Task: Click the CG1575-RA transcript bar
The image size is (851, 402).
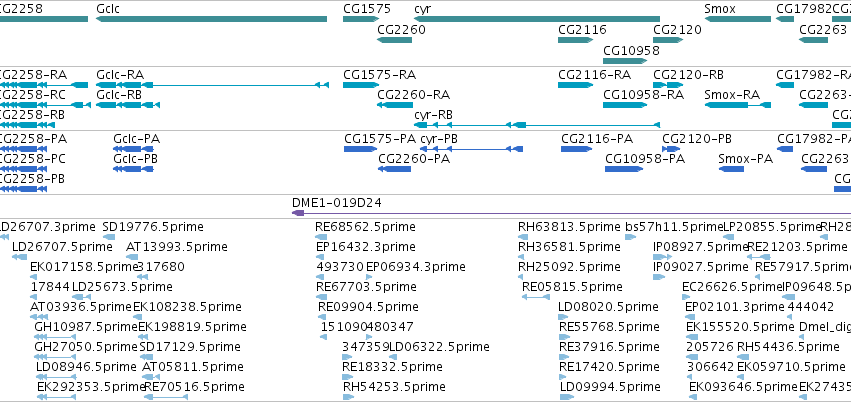Action: point(361,85)
